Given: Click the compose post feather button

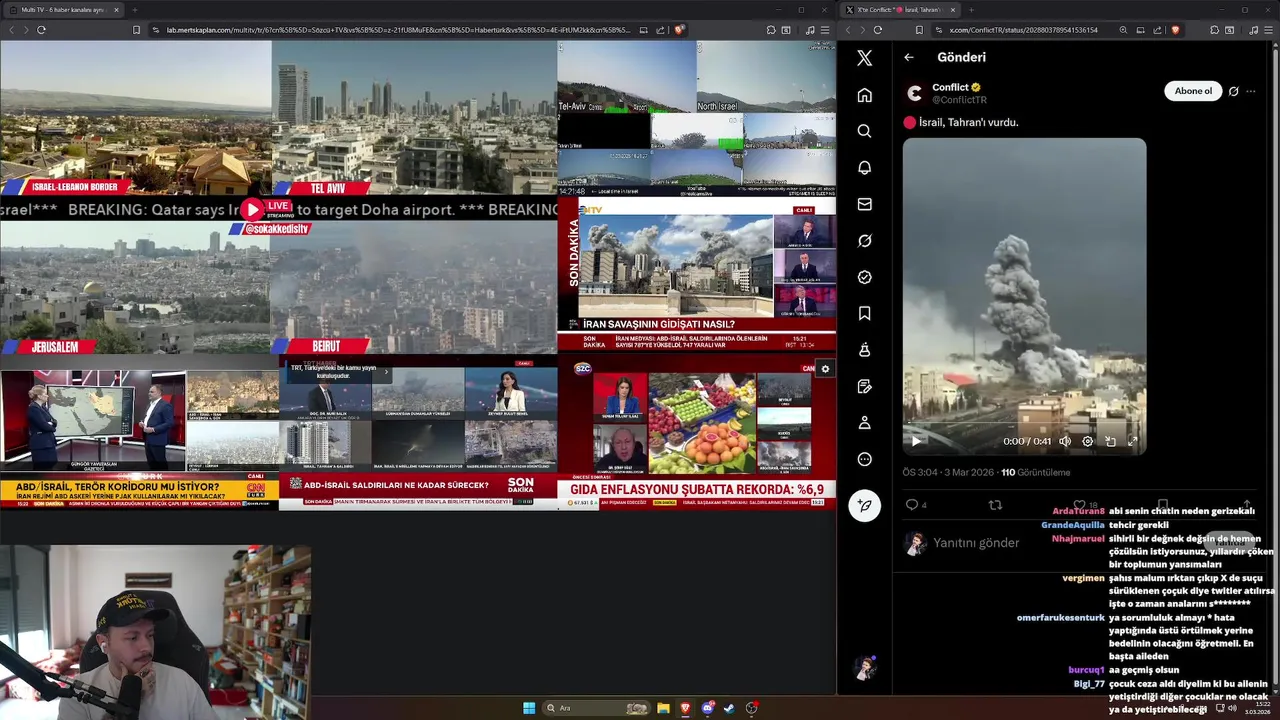Looking at the screenshot, I should [x=865, y=506].
